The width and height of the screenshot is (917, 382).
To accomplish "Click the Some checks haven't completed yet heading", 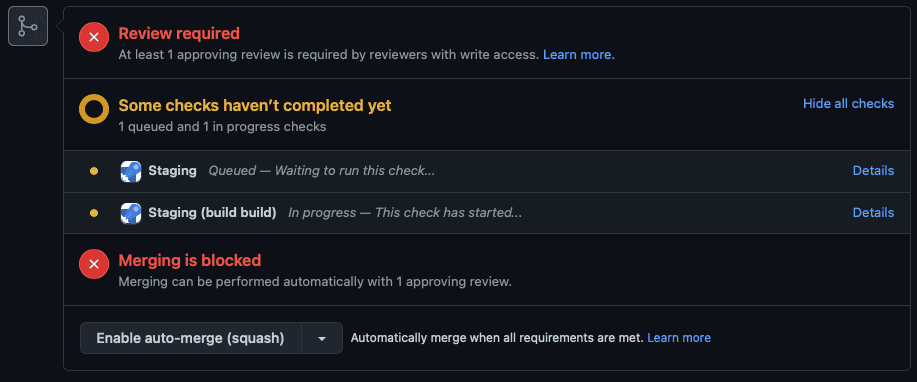I will pyautogui.click(x=255, y=105).
